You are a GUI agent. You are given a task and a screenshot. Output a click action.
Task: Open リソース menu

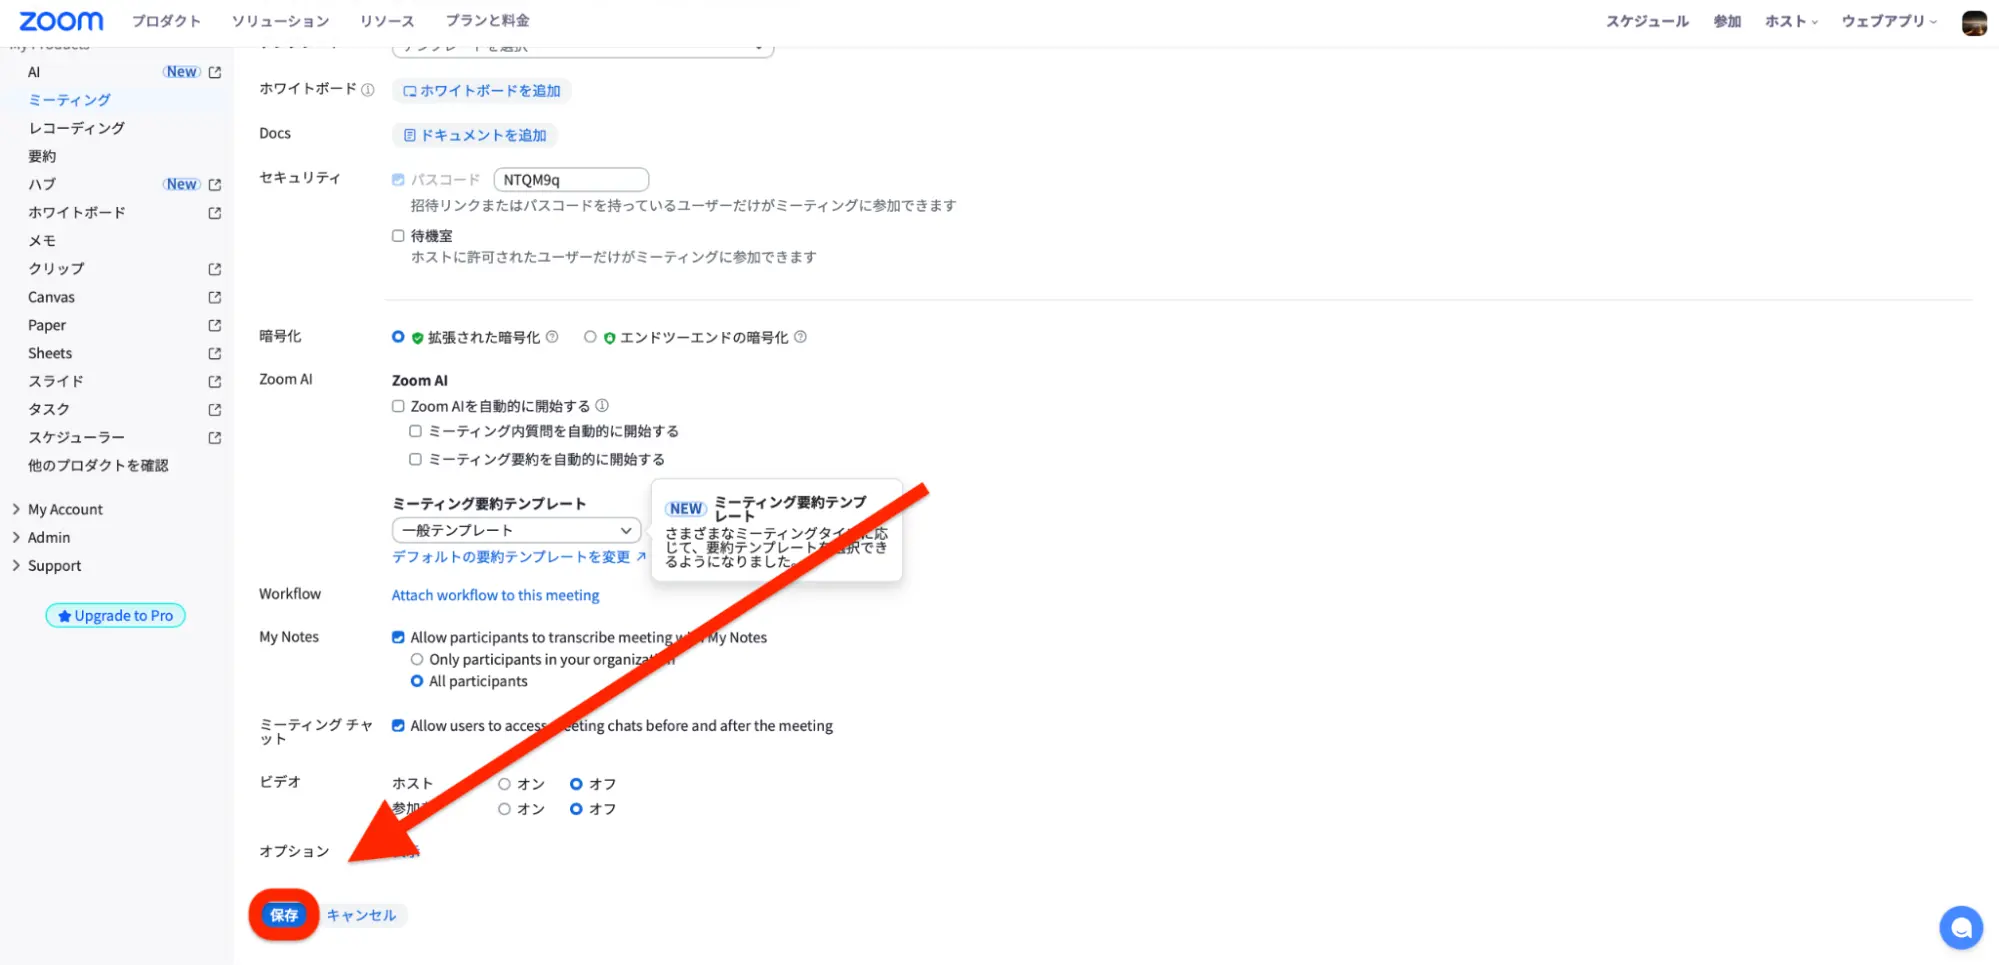coord(387,21)
